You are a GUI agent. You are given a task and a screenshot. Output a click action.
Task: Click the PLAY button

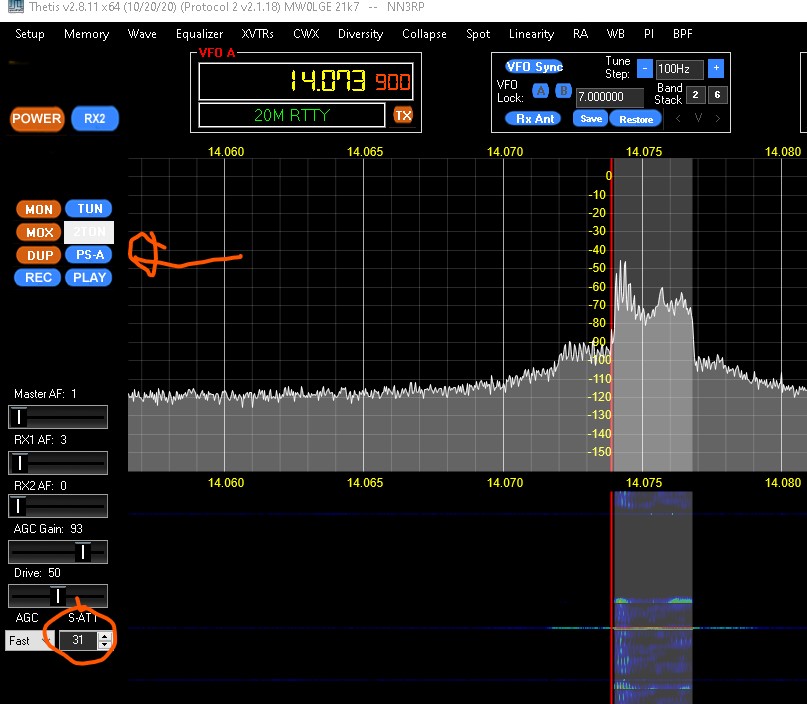(89, 277)
